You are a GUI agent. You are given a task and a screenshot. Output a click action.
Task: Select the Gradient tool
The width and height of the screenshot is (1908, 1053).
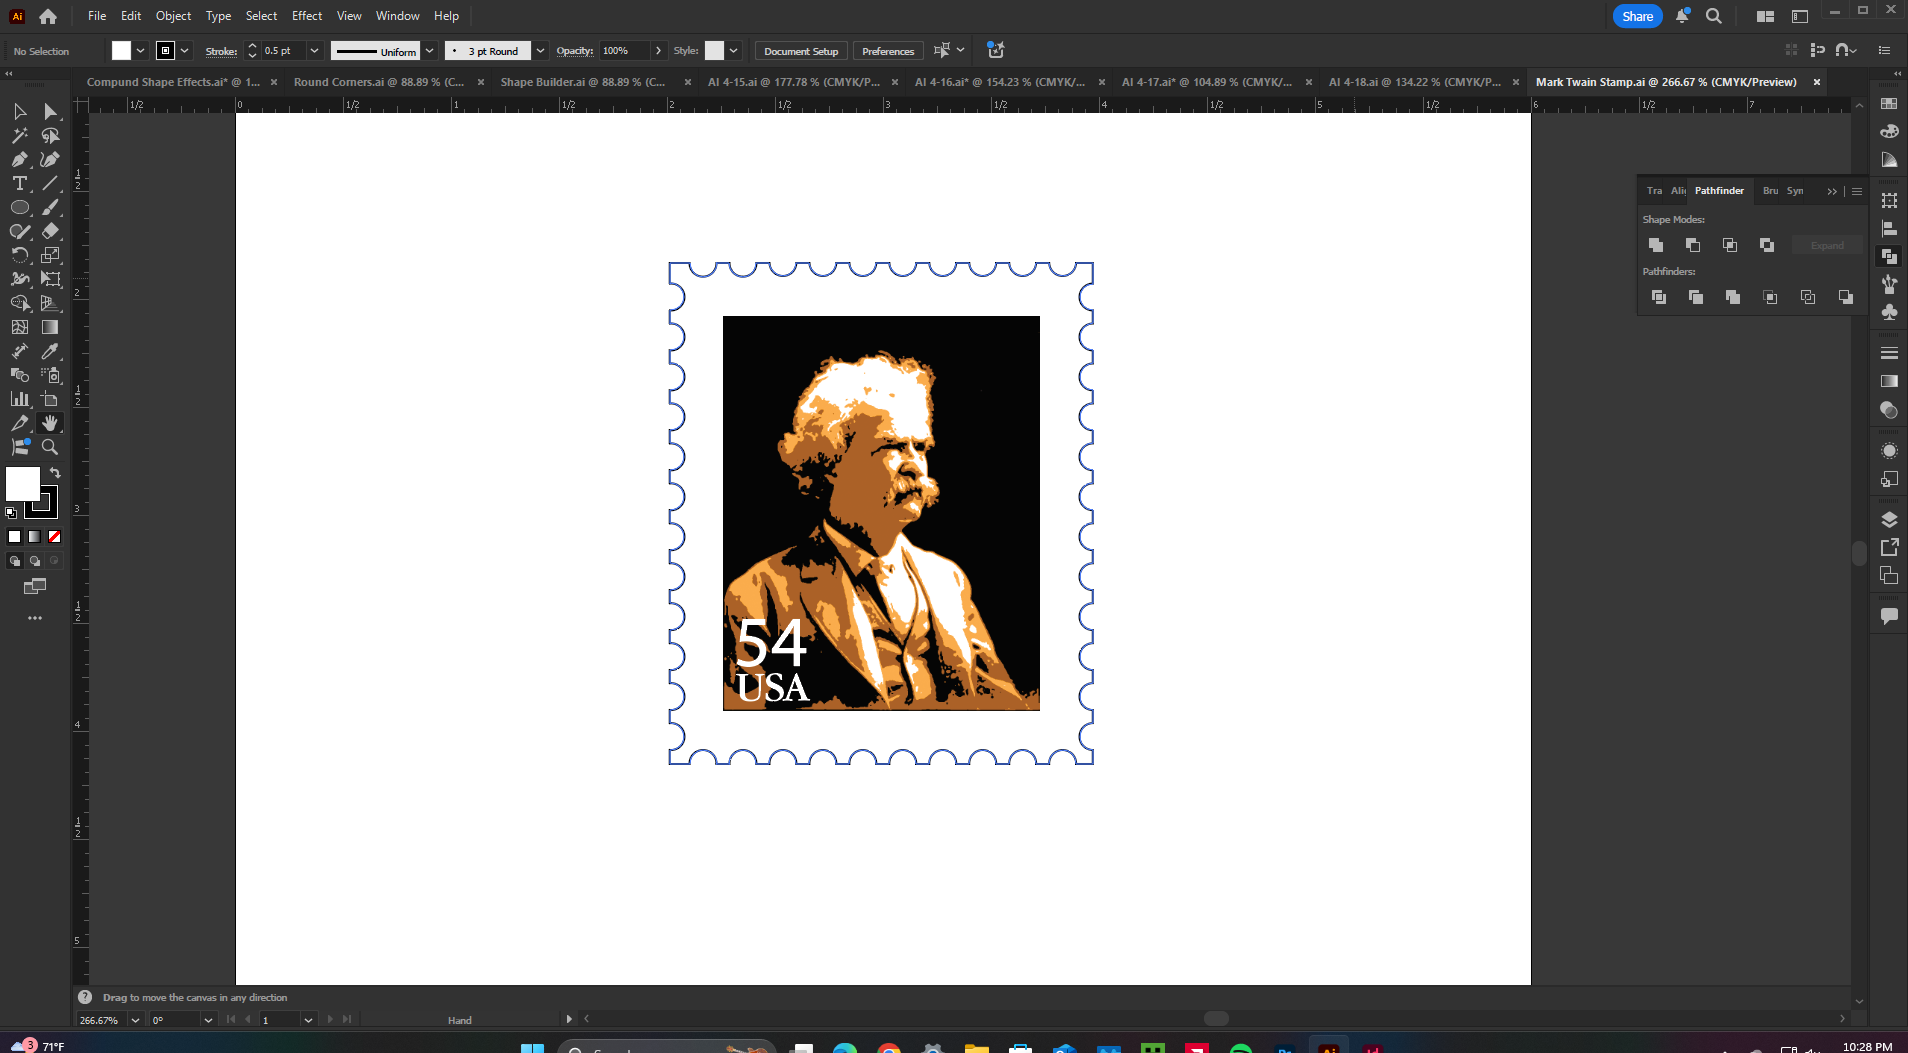tap(50, 327)
